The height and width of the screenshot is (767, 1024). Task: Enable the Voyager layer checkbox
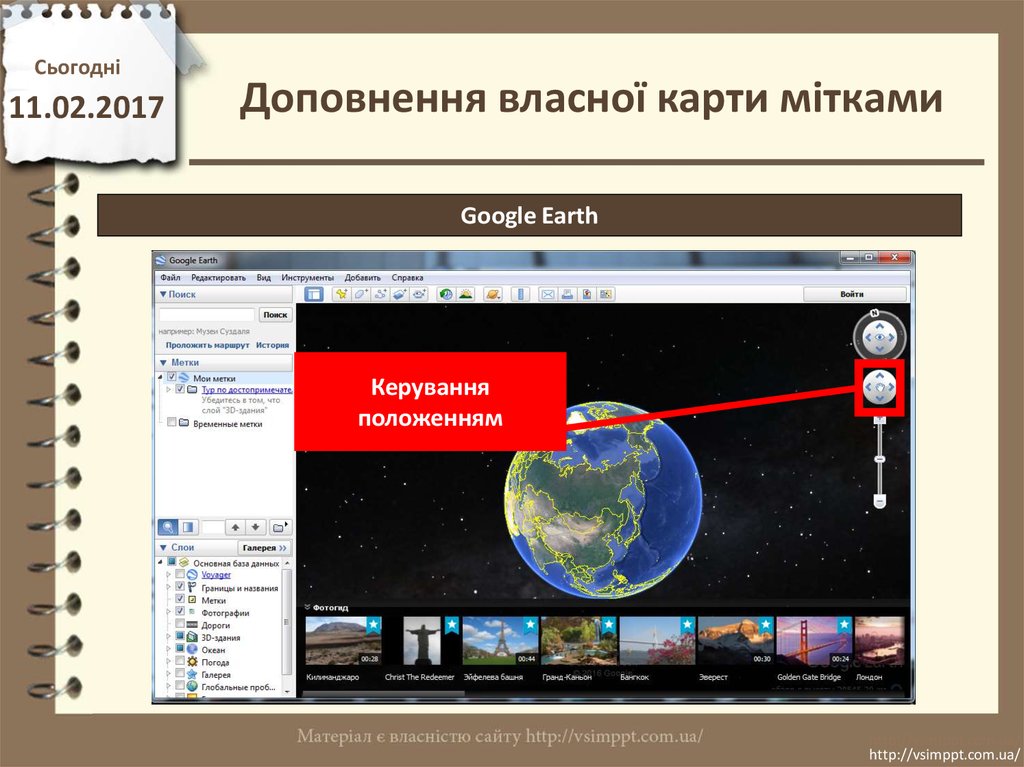[180, 575]
